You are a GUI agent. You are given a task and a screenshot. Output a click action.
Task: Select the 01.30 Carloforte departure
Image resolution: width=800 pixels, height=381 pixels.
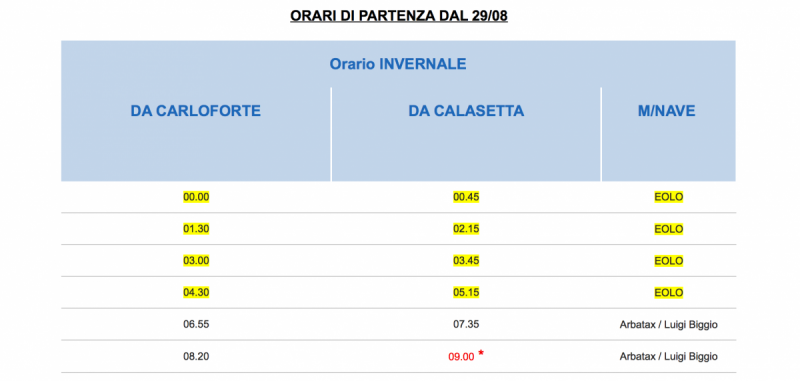click(x=196, y=229)
